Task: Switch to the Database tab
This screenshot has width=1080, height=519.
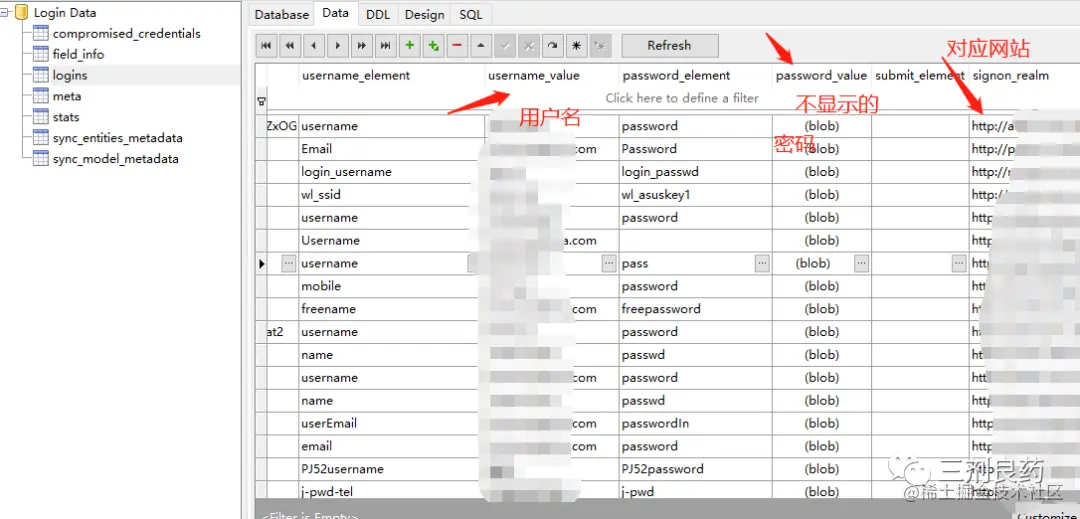Action: click(281, 14)
